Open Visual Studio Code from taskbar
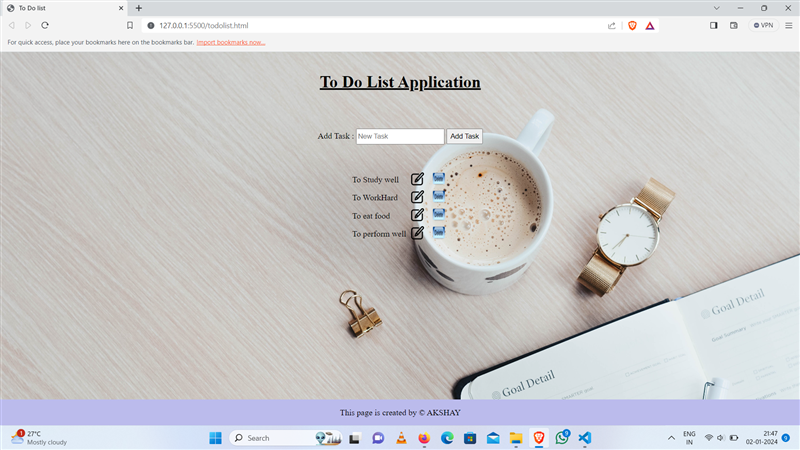The height and width of the screenshot is (450, 800). point(585,438)
